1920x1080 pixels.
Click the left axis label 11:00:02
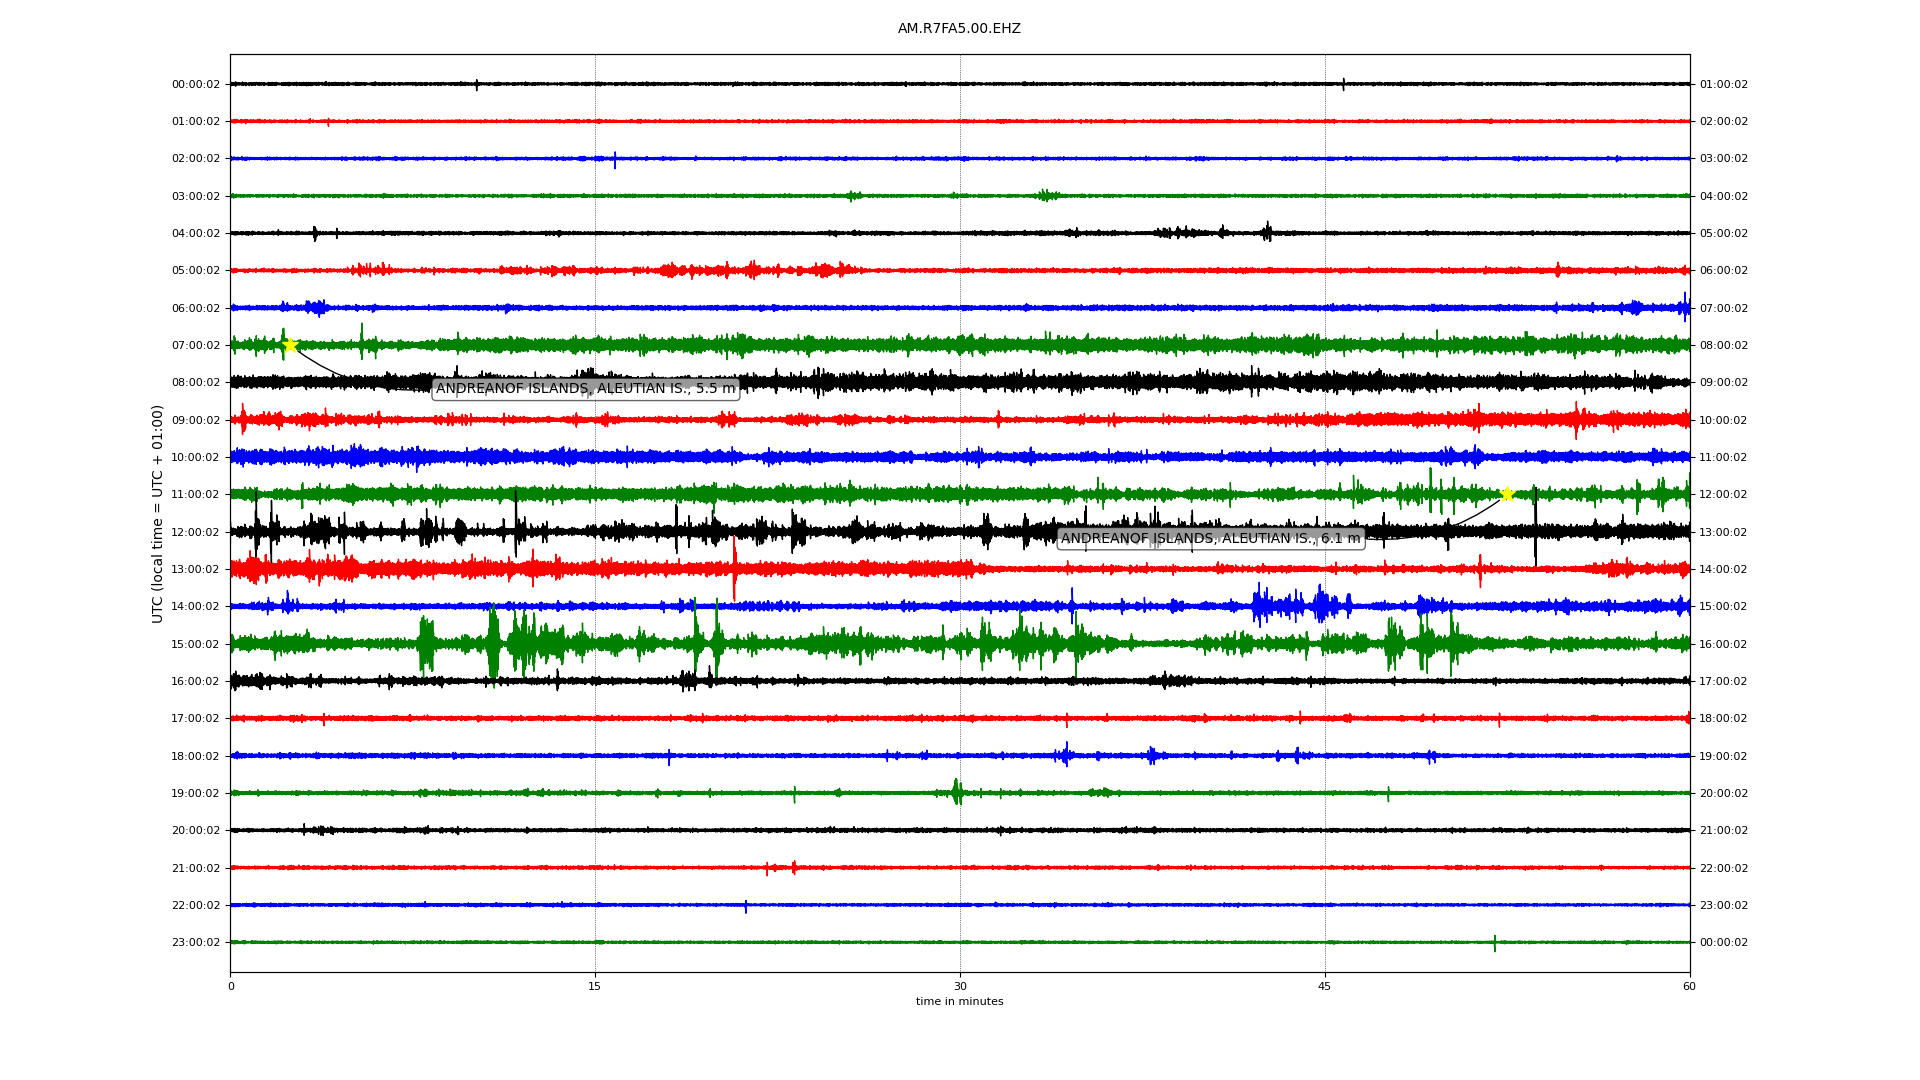(196, 495)
